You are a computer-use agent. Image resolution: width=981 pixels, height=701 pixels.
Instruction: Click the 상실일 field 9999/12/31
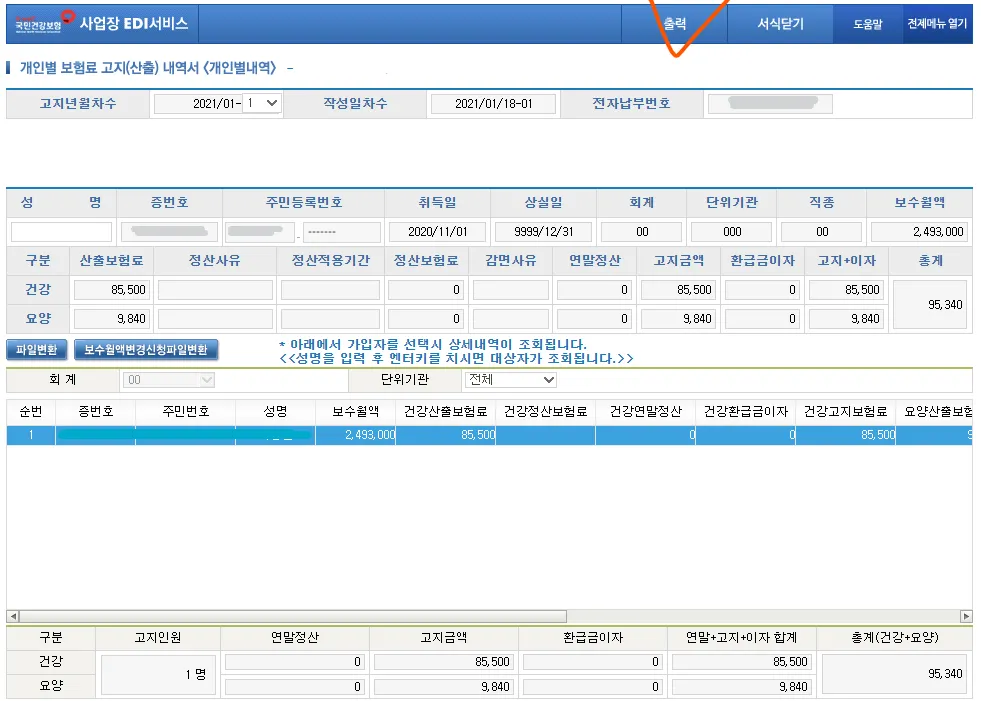[x=543, y=232]
